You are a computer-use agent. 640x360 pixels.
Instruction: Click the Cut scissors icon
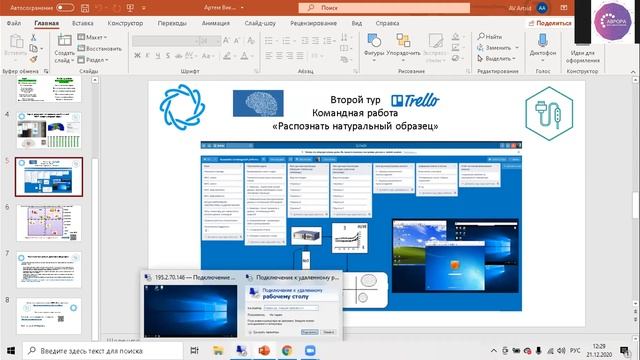click(33, 38)
